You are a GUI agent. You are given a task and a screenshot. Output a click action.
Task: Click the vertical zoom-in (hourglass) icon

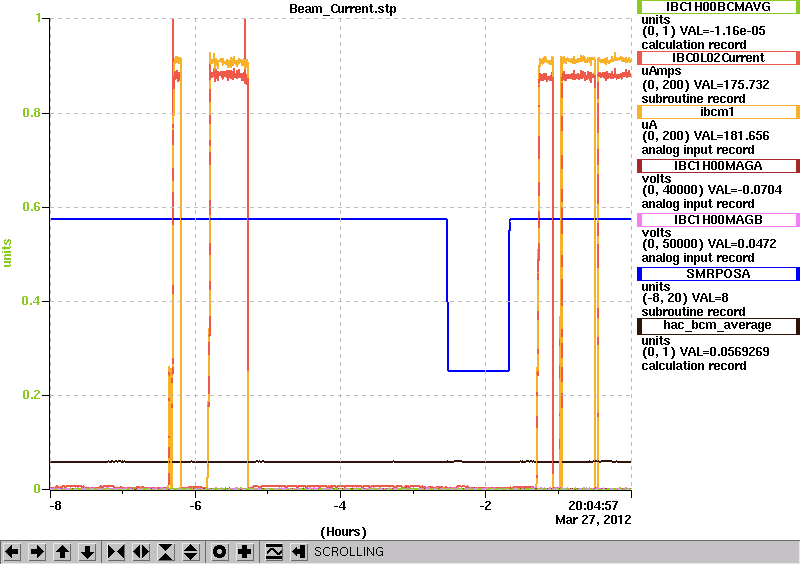click(166, 552)
